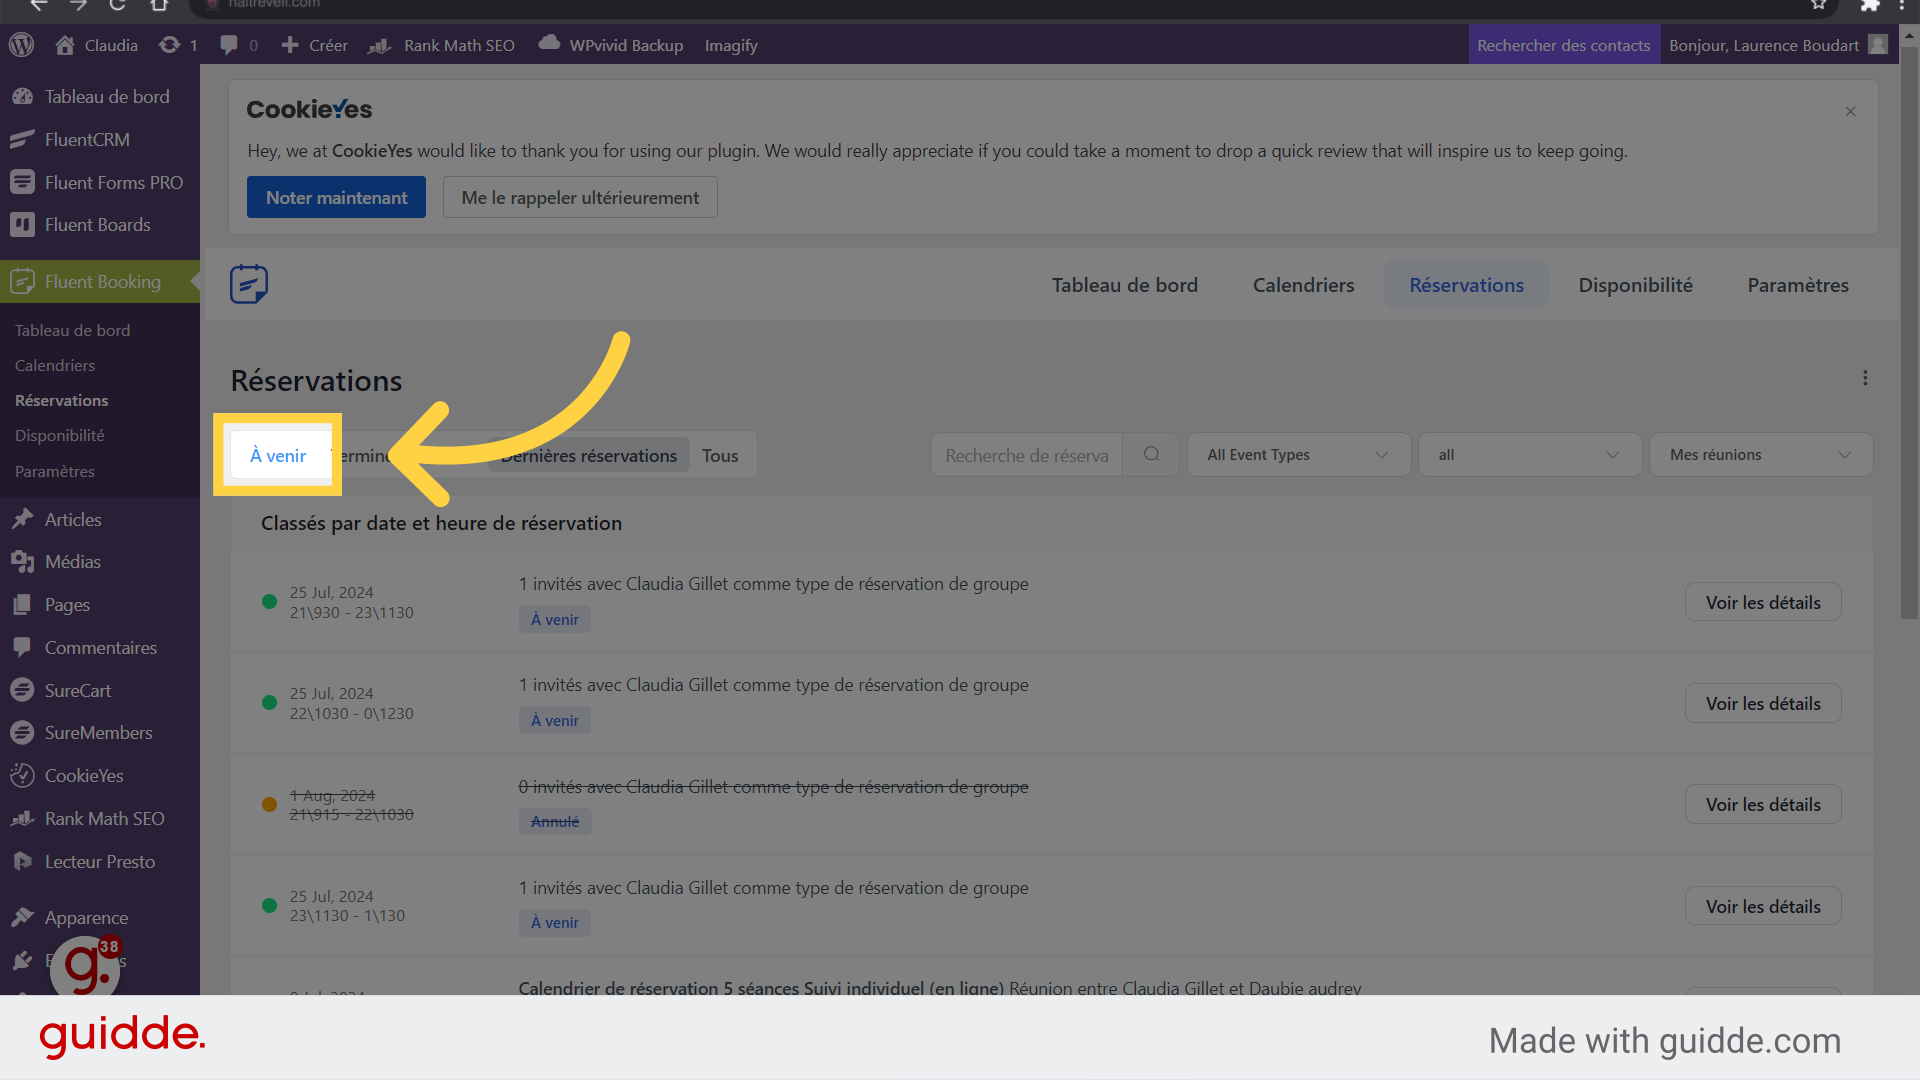Select the Dernières réservations filter tab

click(x=589, y=456)
